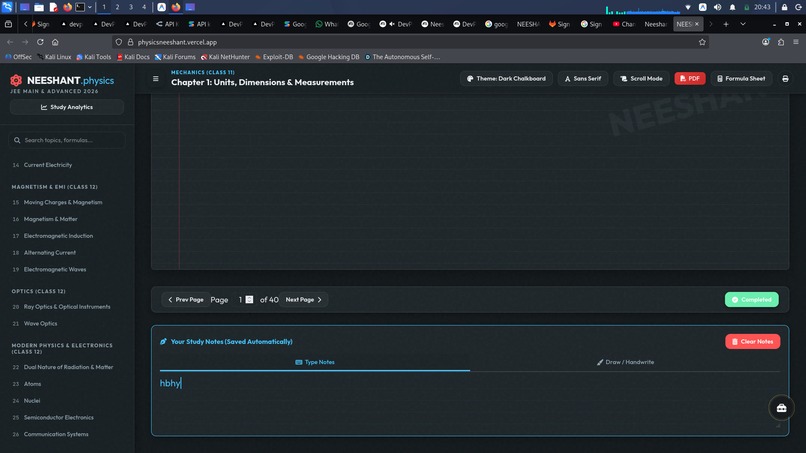Go to the browser home page
This screenshot has width=806, height=453.
[x=55, y=42]
